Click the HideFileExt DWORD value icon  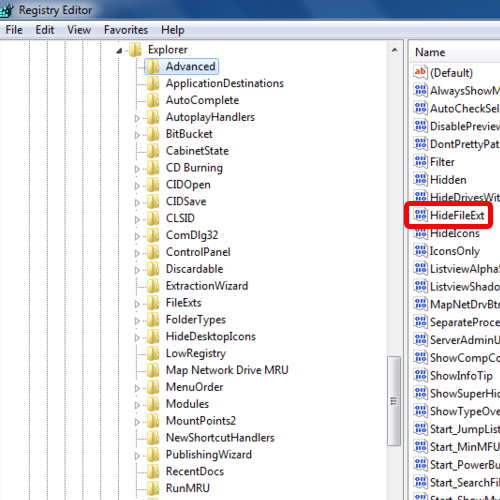(420, 215)
